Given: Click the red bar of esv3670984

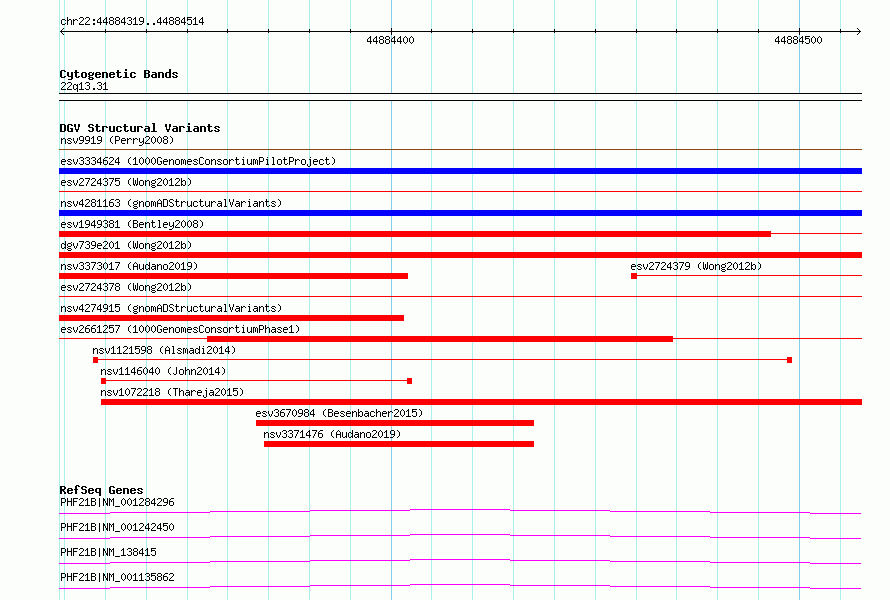Looking at the screenshot, I should click(395, 423).
